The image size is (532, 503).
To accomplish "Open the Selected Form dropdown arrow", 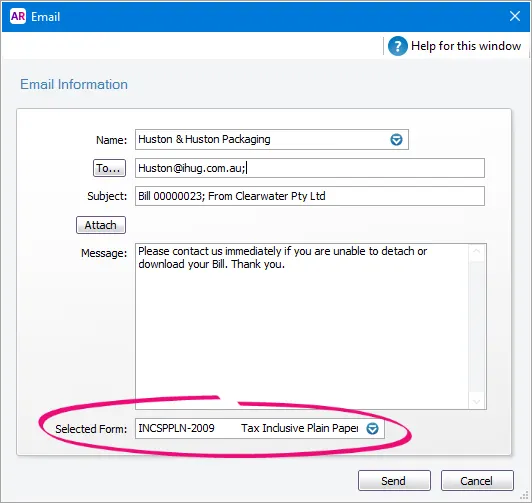I will (x=372, y=428).
